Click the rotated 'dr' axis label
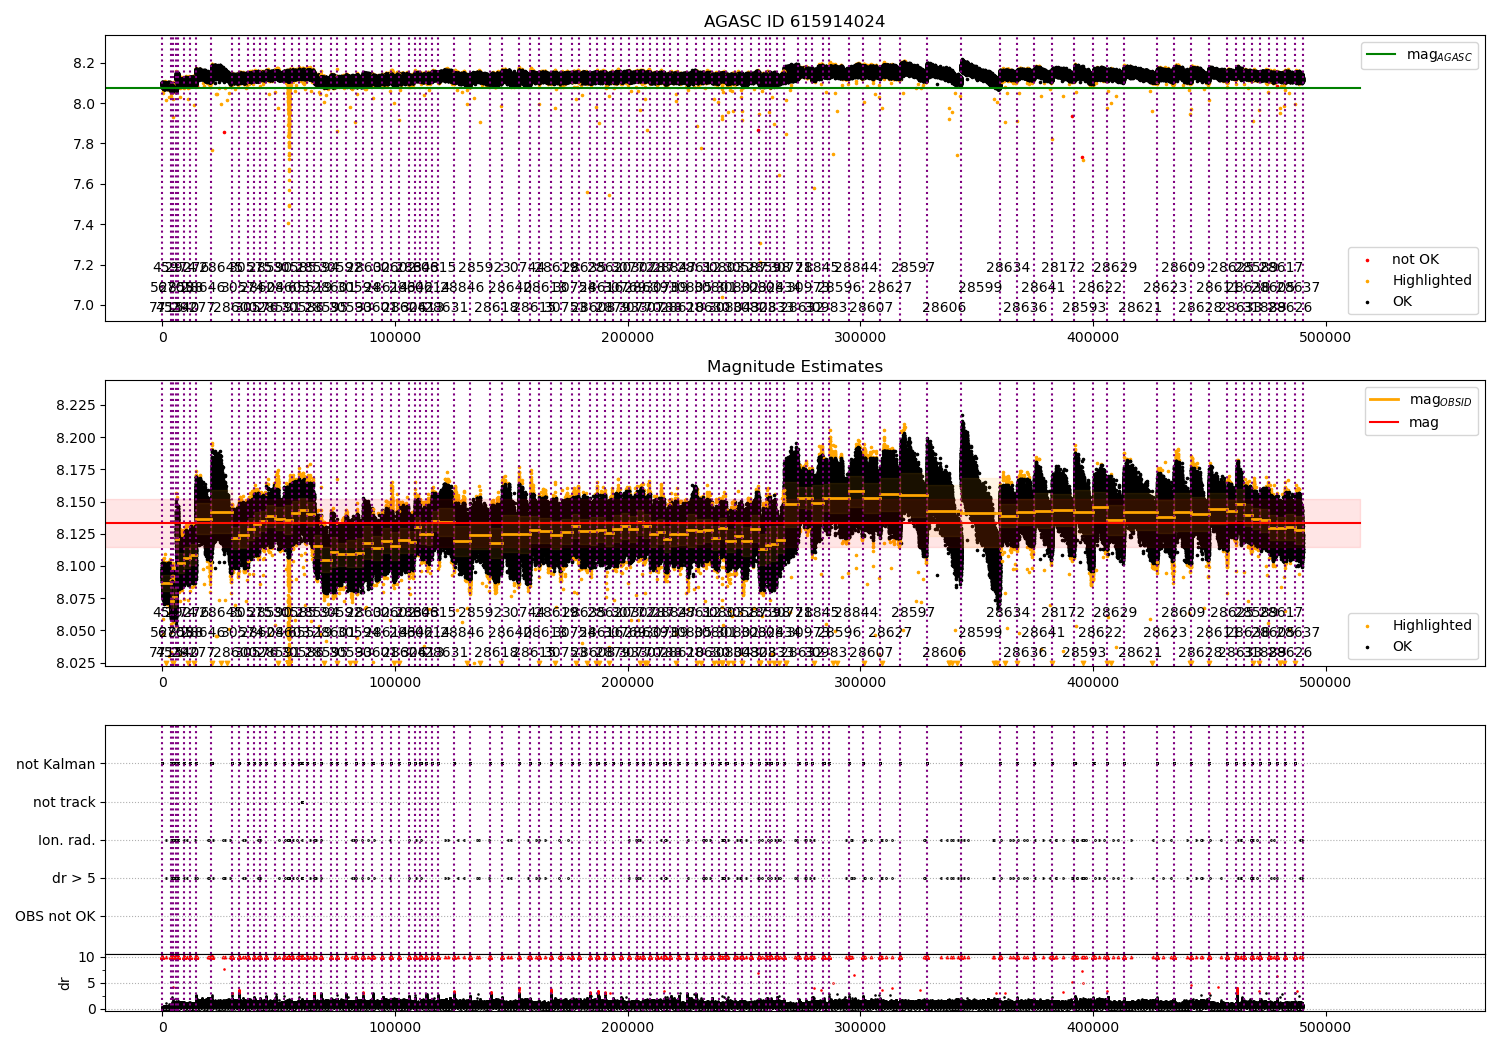This screenshot has height=1050, width=1500. 65,983
